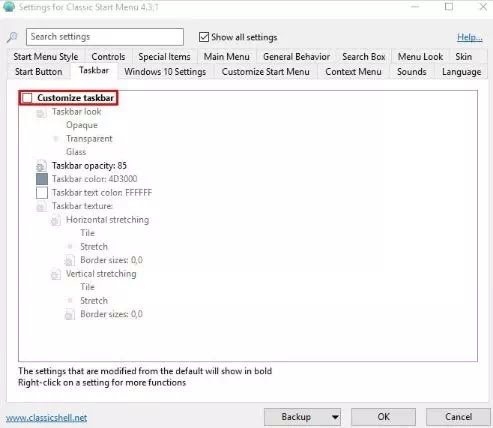Focus the Search settings input field

[x=105, y=37]
